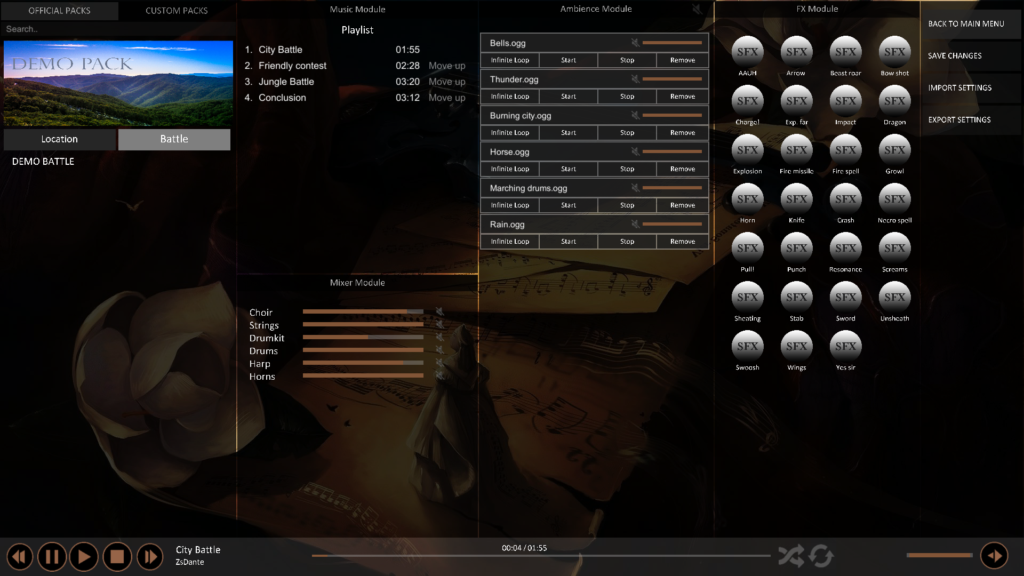Enable shuffle playback
The width and height of the screenshot is (1024, 576).
[790, 556]
